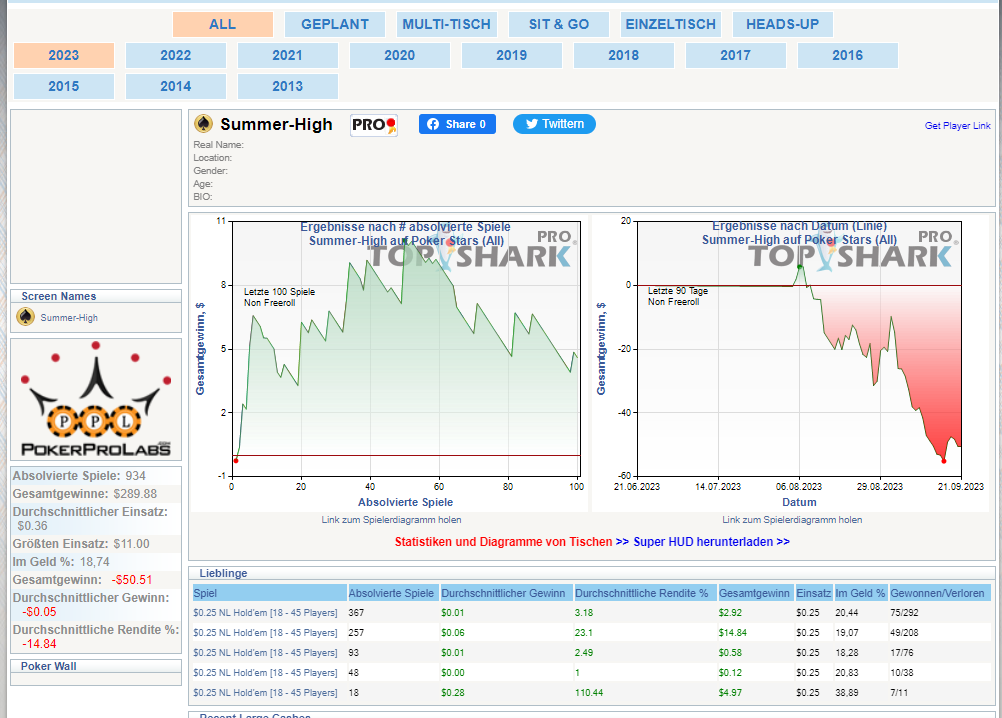Open $0.25 NL Hold'em row with 48 games

click(265, 673)
